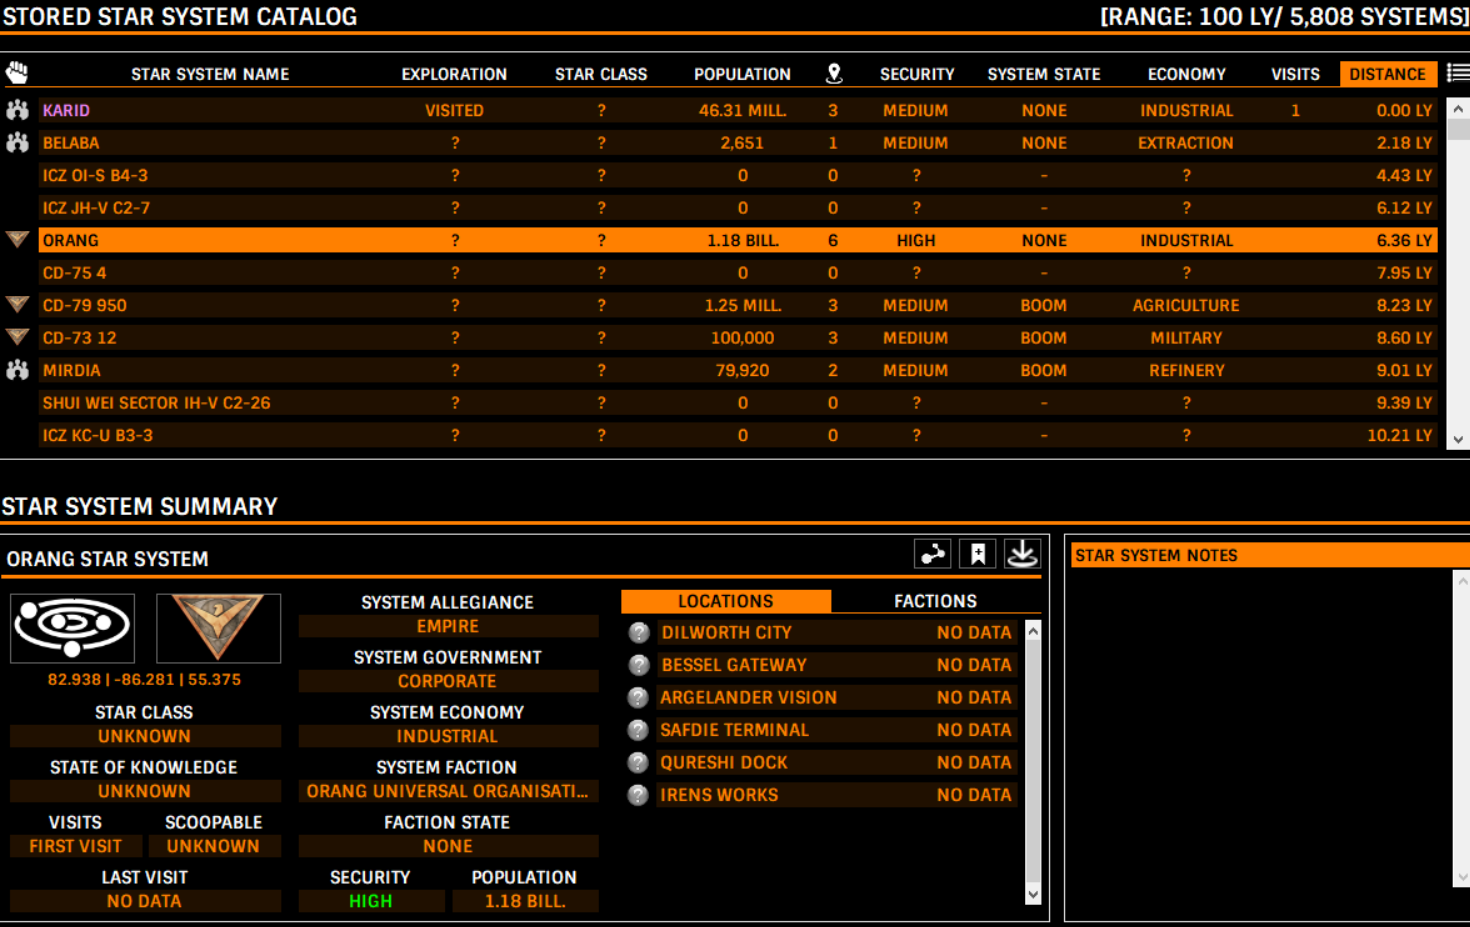This screenshot has width=1470, height=927.
Task: Click the download system data icon
Action: pyautogui.click(x=1022, y=554)
